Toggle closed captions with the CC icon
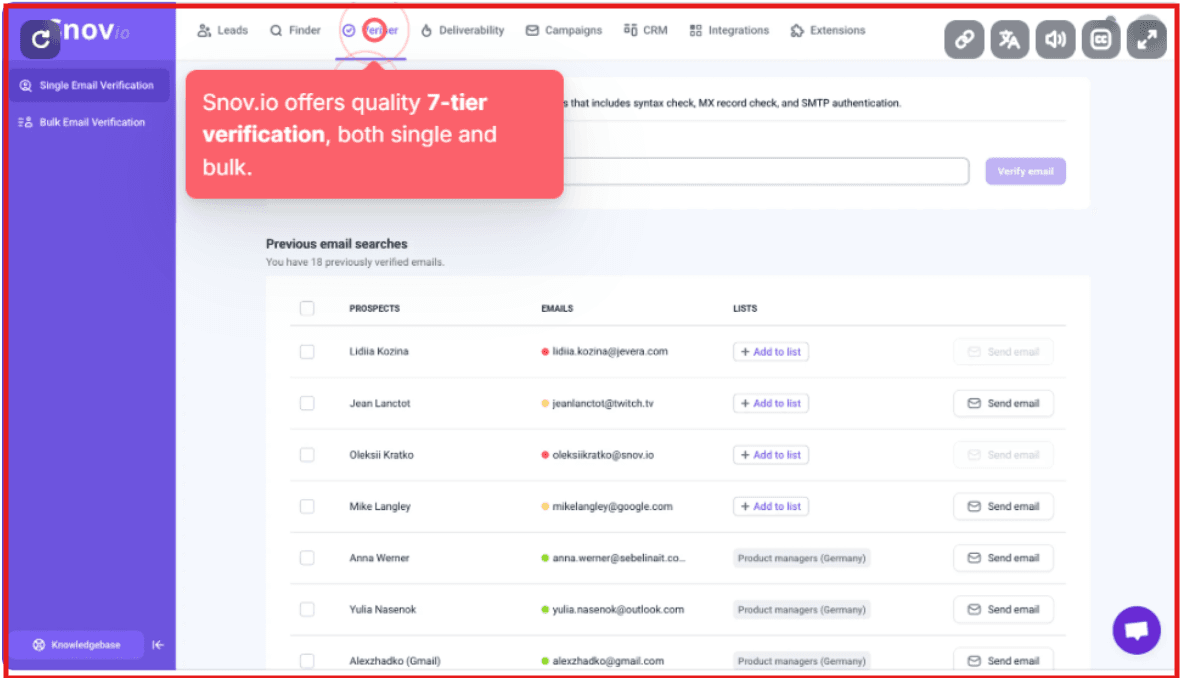The width and height of the screenshot is (1180, 678). click(1101, 39)
